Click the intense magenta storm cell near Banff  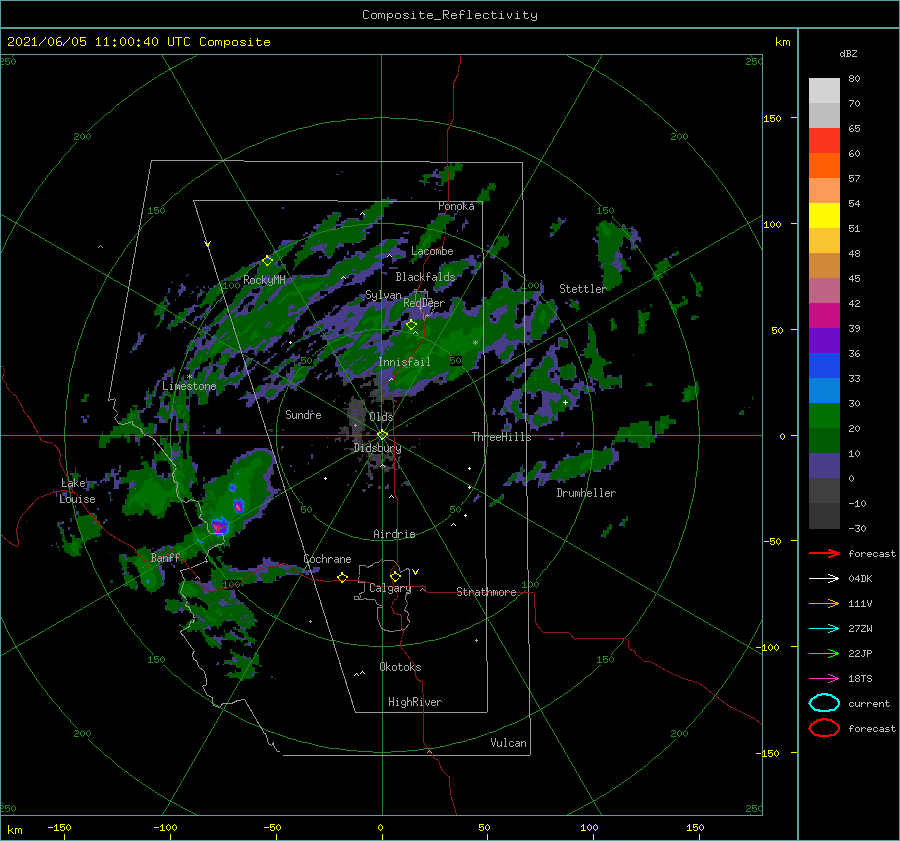[x=219, y=525]
